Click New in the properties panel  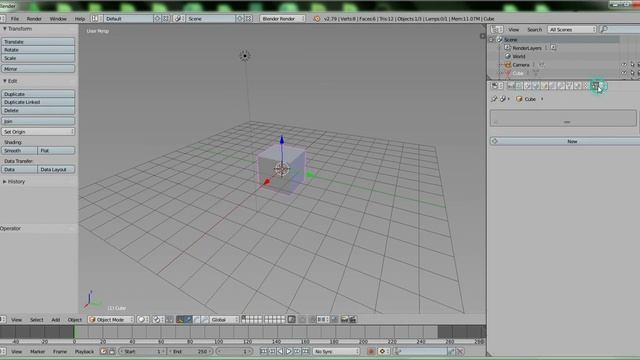[565, 141]
